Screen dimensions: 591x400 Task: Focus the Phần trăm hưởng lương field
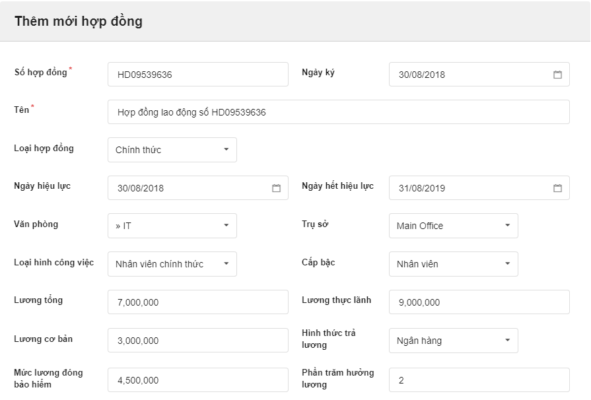pos(479,380)
